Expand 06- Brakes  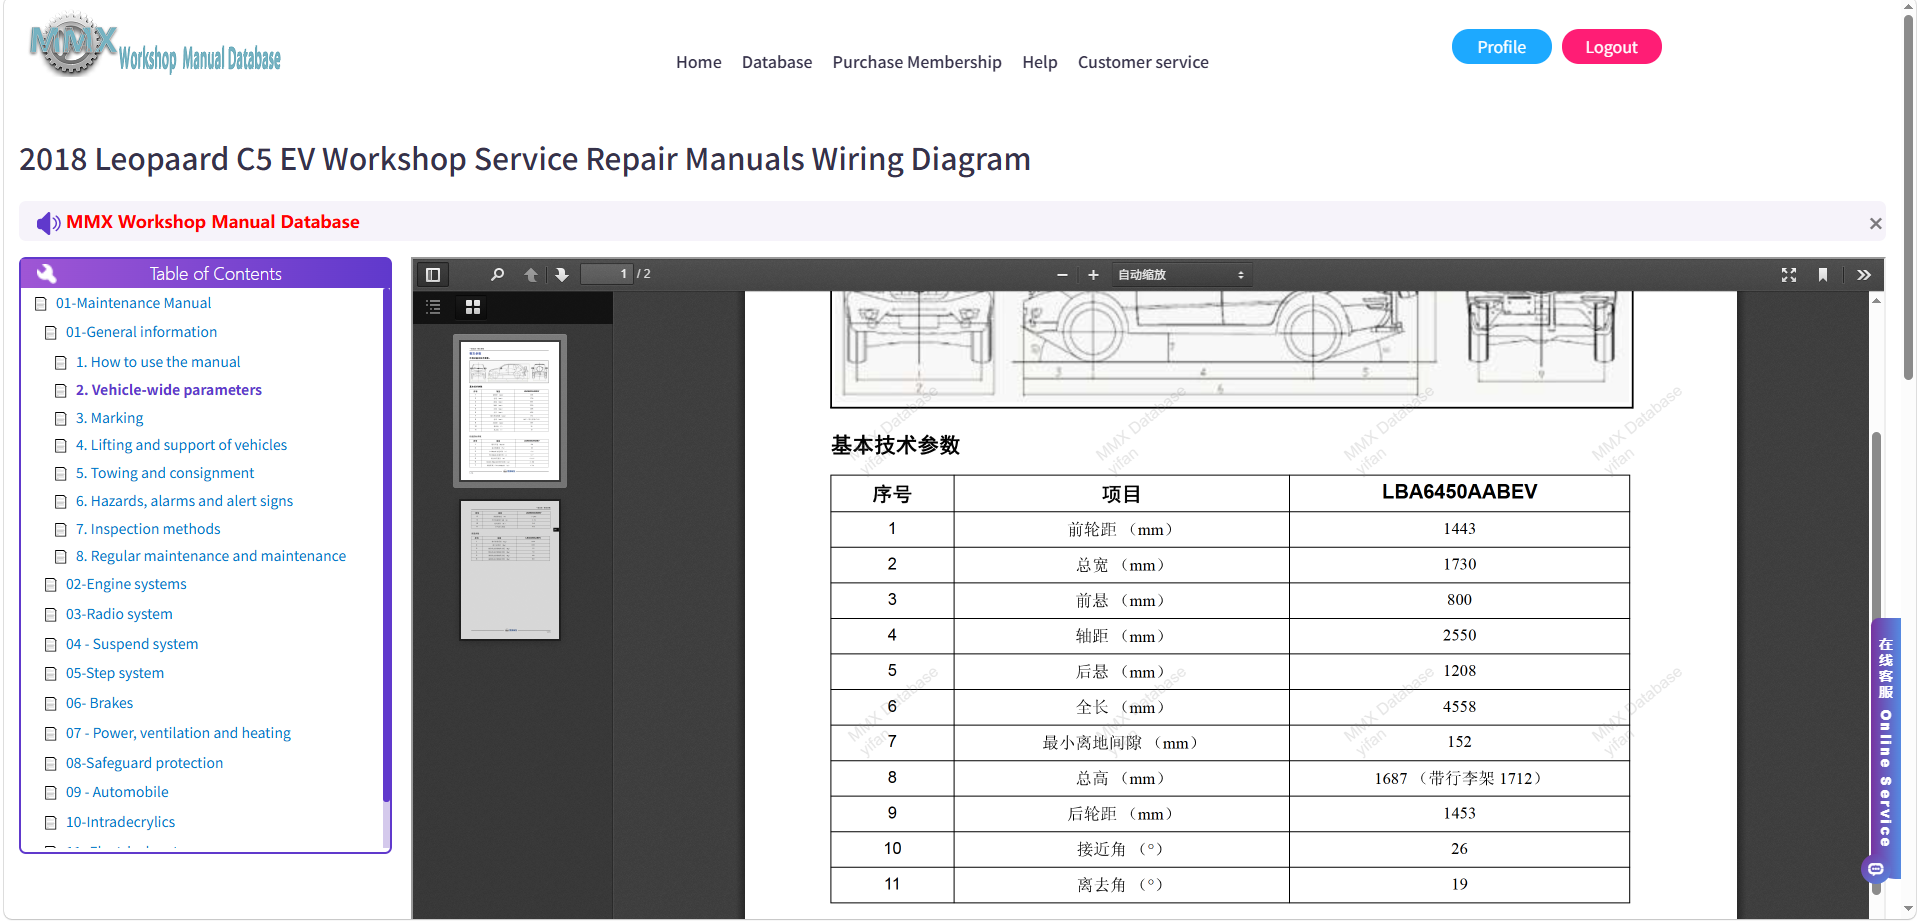pos(99,703)
